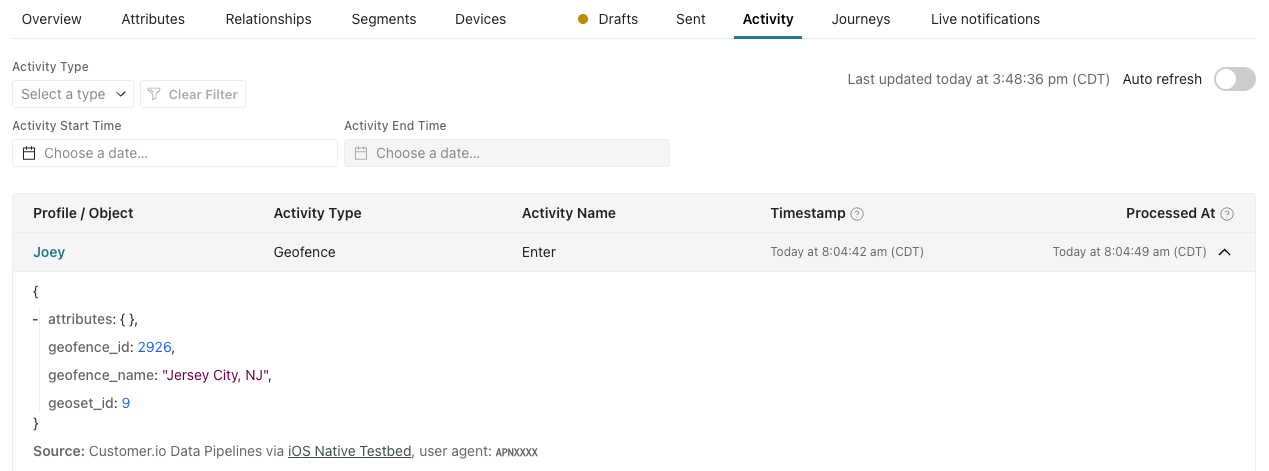Click the Last updated today timestamp text
The width and height of the screenshot is (1269, 471).
[x=978, y=79]
